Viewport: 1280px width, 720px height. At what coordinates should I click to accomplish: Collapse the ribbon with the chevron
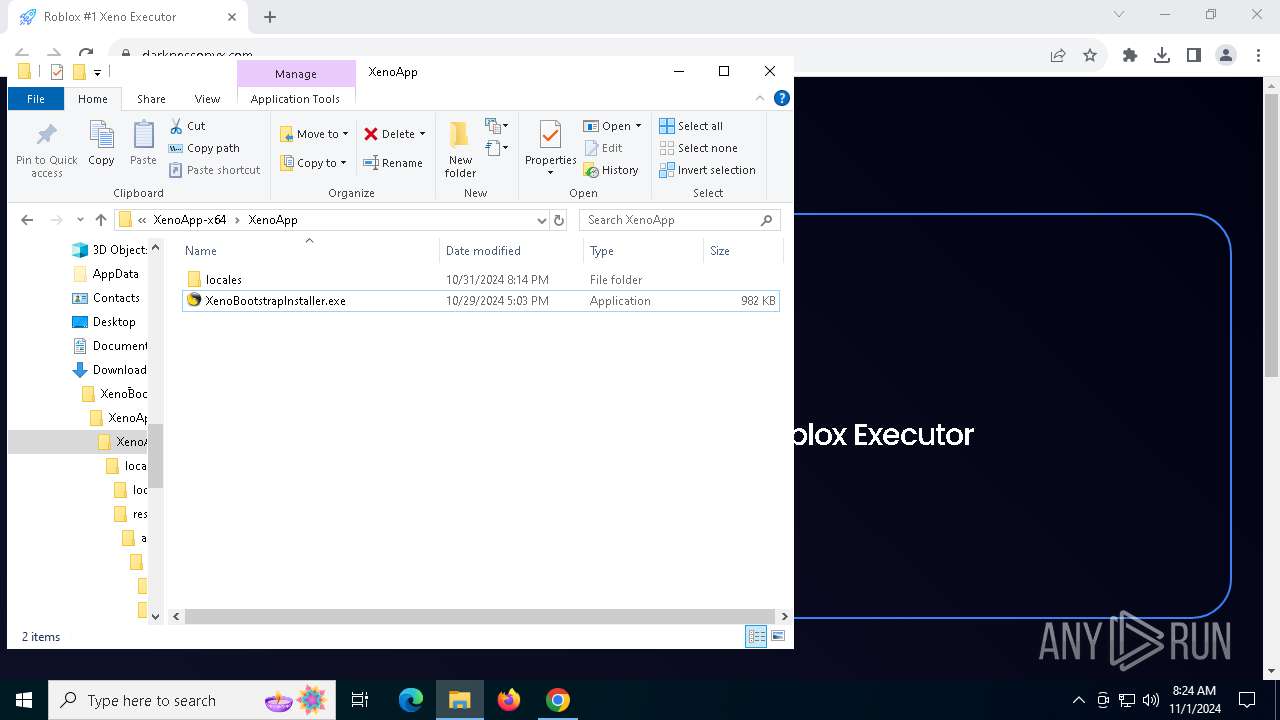coord(760,98)
